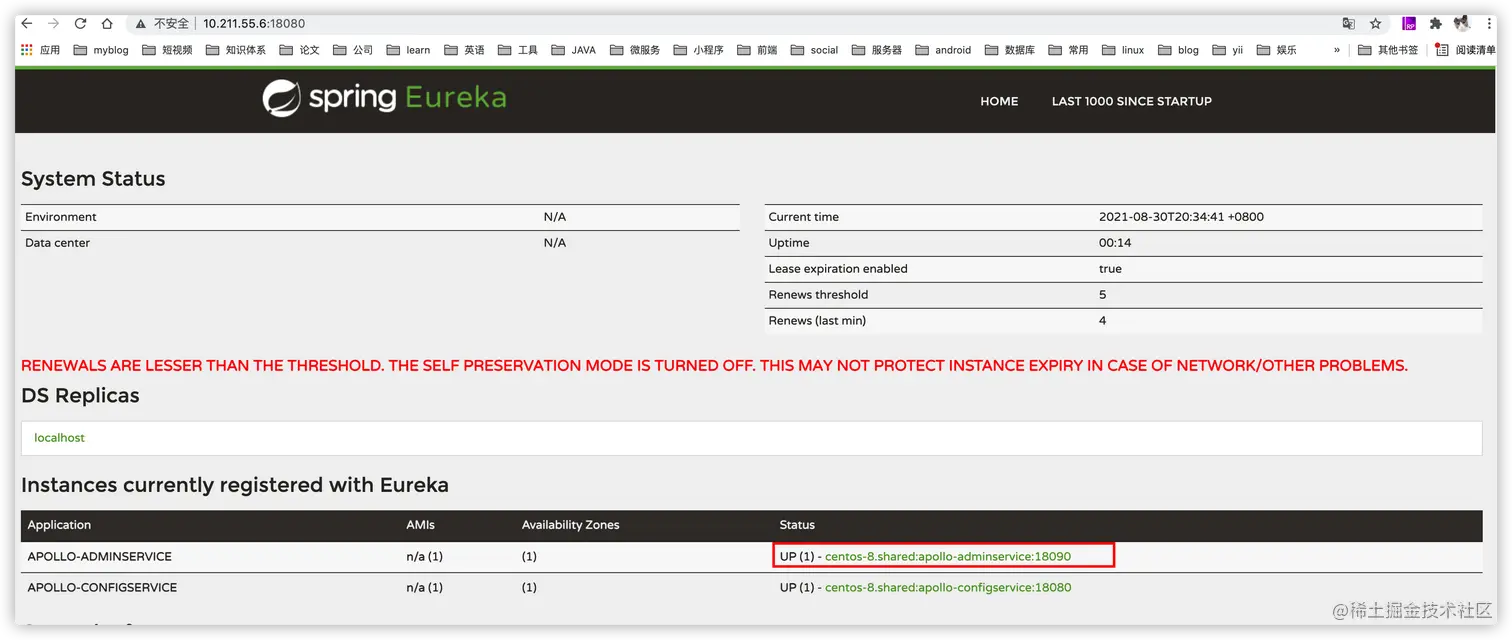
Task: Click the Uptime value 00:14
Action: click(x=1115, y=243)
